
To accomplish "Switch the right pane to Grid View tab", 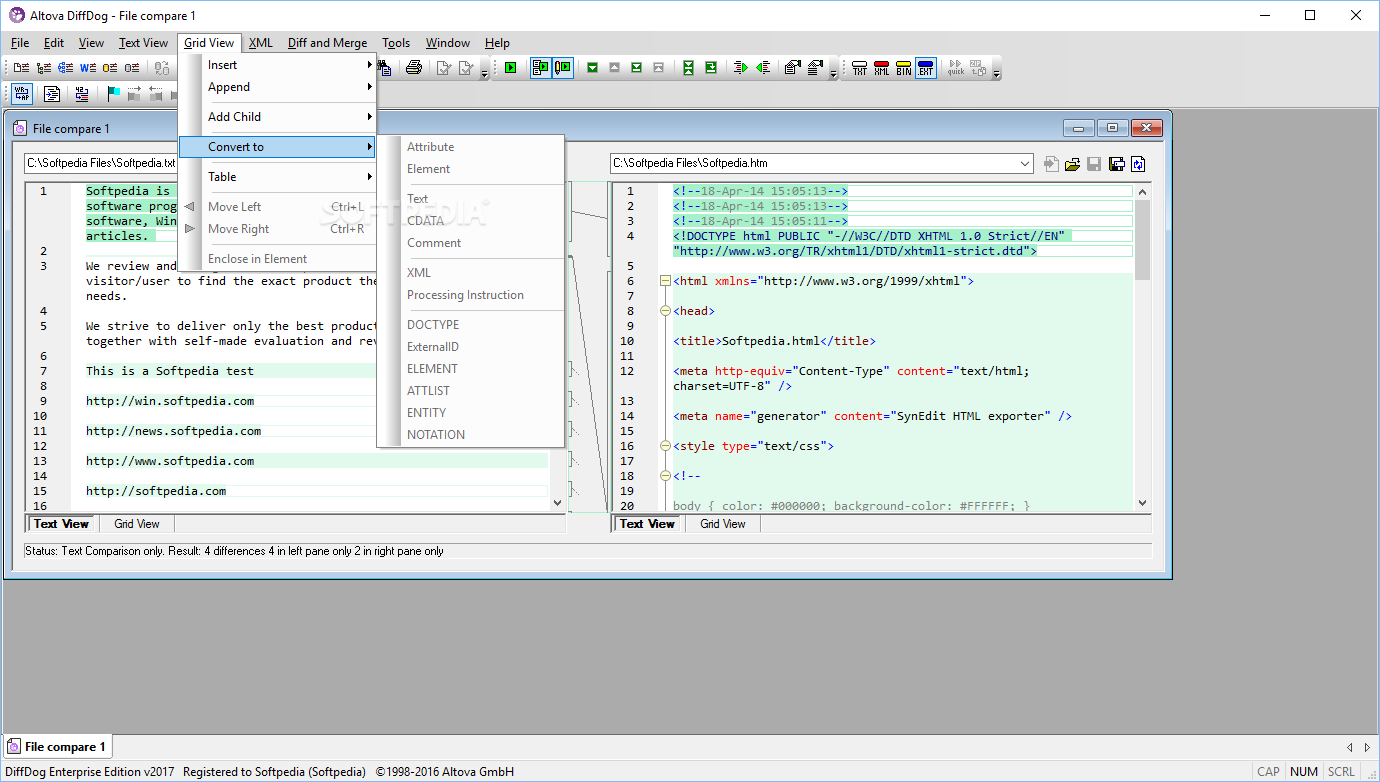I will point(722,524).
